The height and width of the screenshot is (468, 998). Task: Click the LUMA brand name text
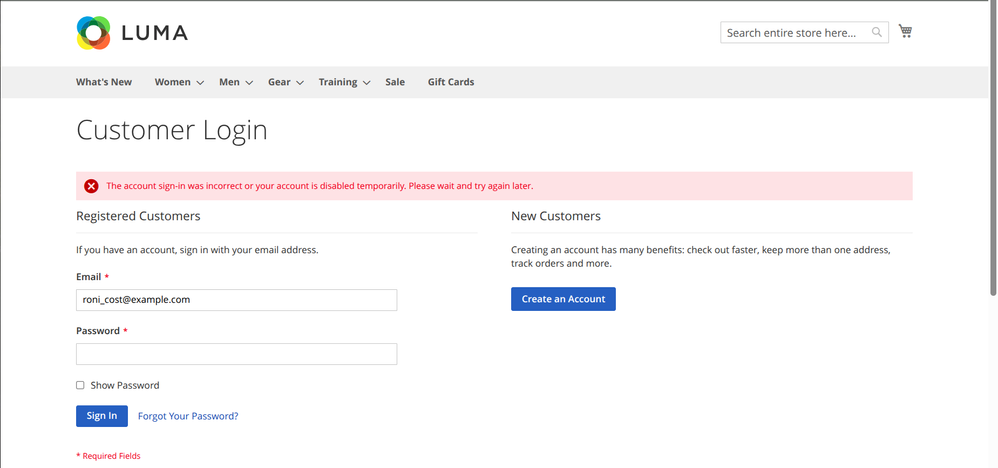[x=154, y=33]
